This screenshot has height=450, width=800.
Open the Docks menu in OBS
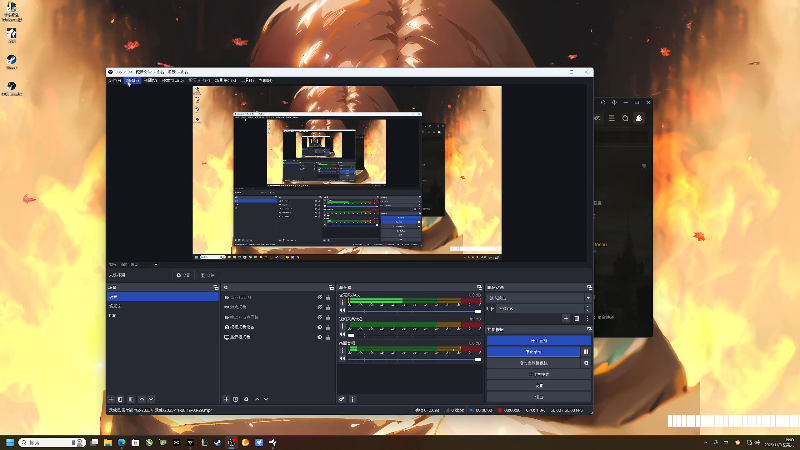(x=172, y=81)
